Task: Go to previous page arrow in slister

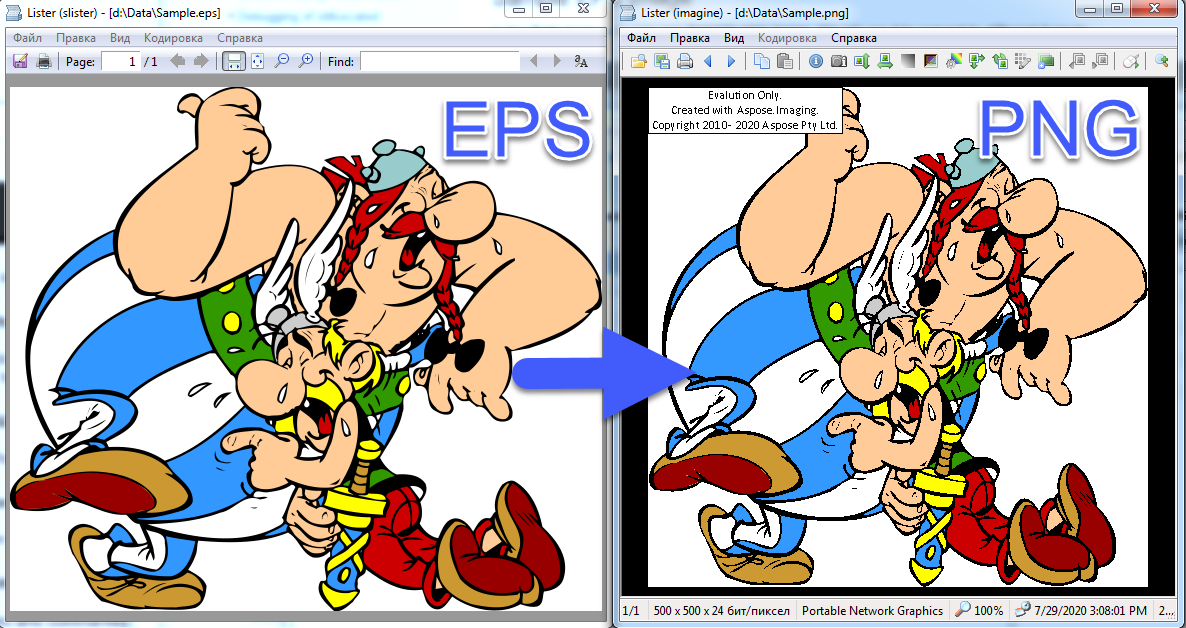Action: click(x=177, y=61)
